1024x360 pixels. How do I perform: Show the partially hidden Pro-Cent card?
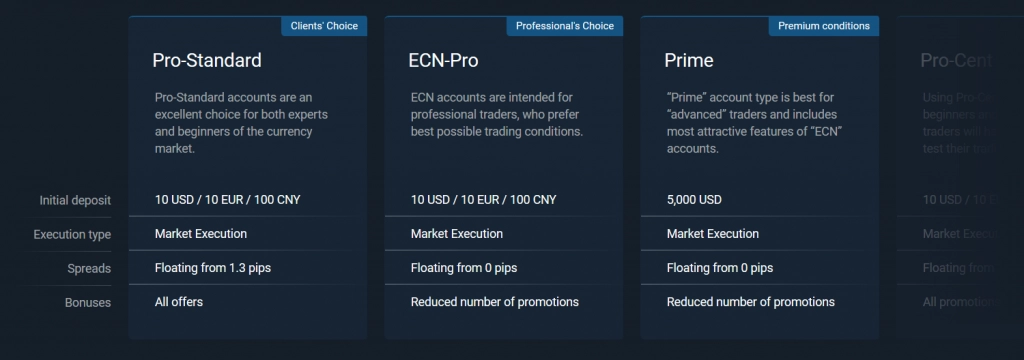pos(960,176)
